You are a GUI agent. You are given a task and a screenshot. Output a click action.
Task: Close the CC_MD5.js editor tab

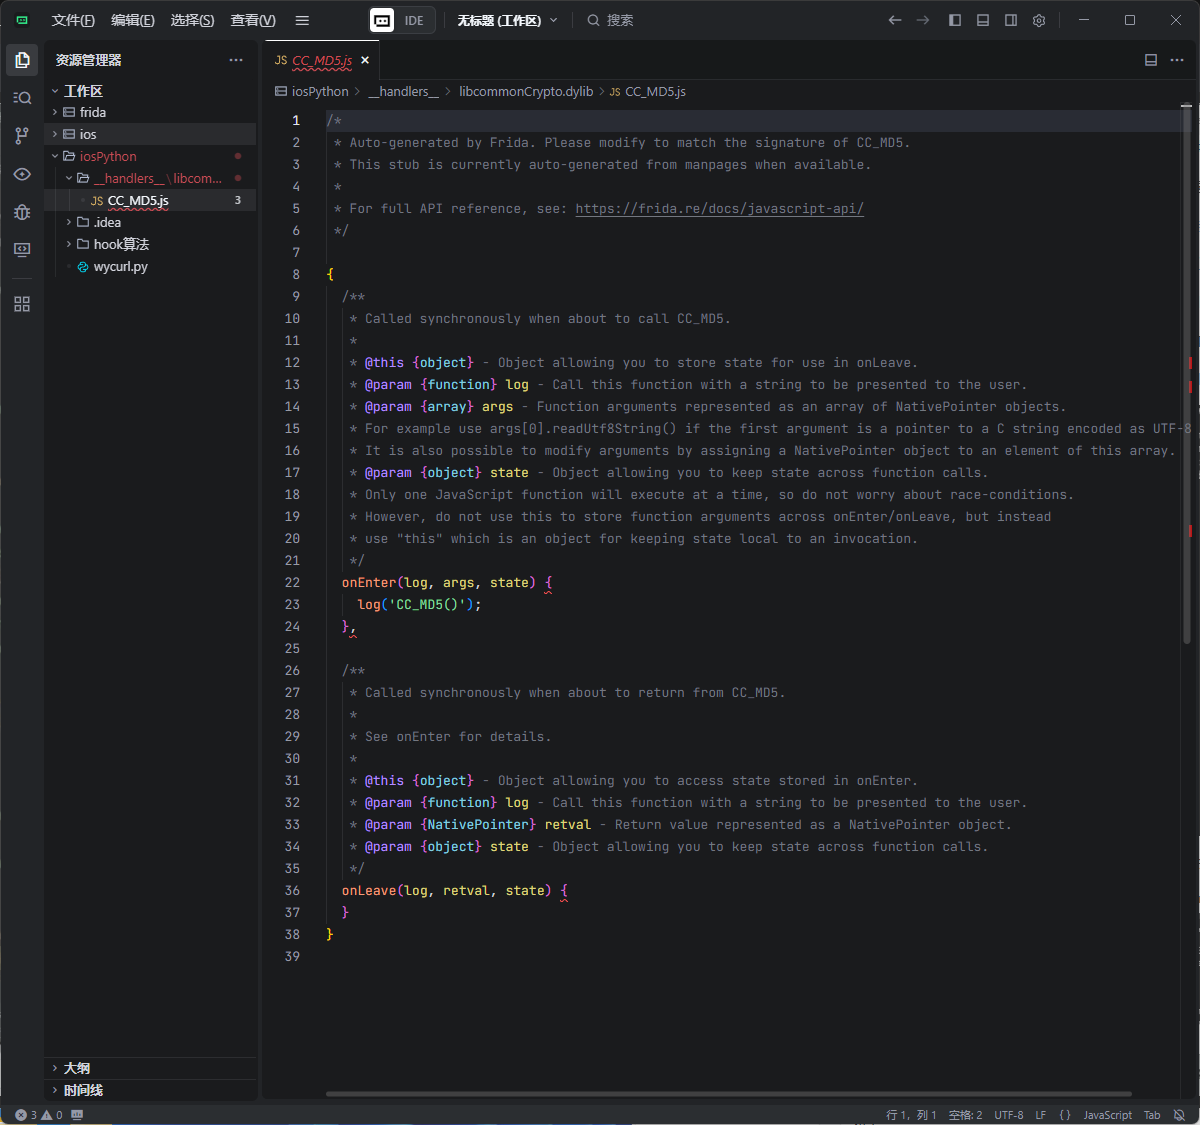[x=365, y=60]
